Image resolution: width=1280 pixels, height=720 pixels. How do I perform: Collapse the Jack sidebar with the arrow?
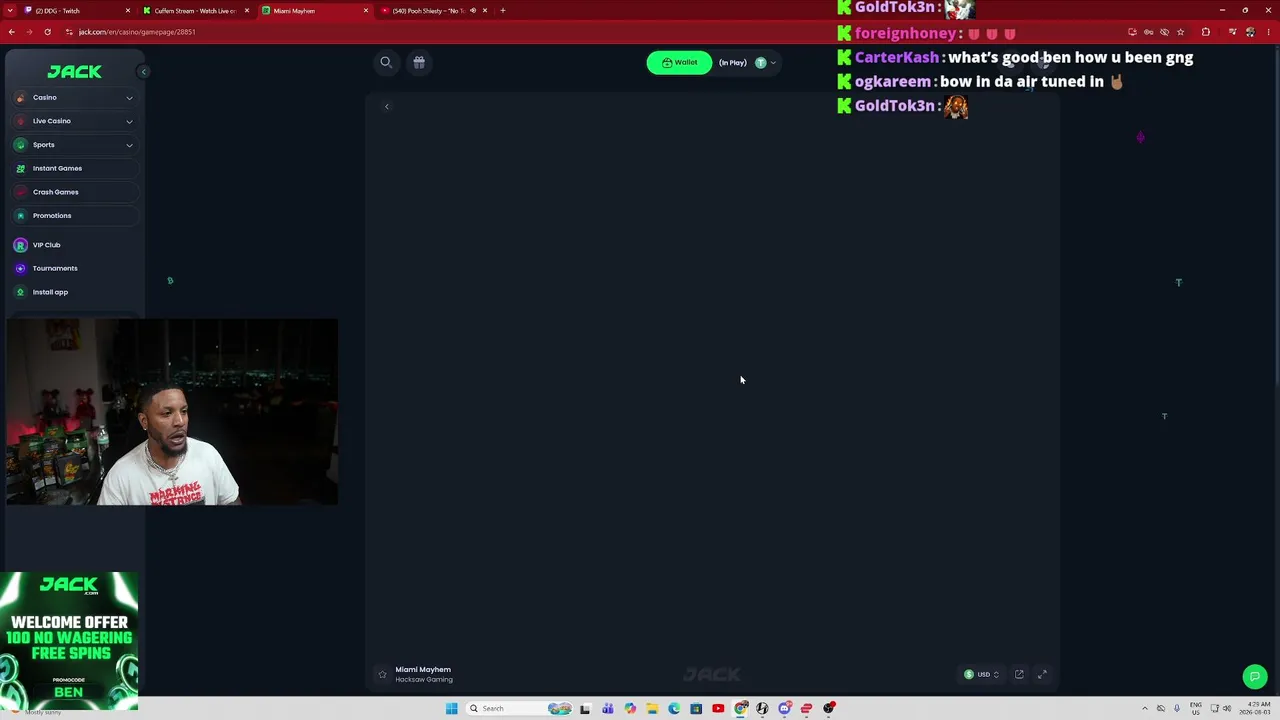[143, 72]
